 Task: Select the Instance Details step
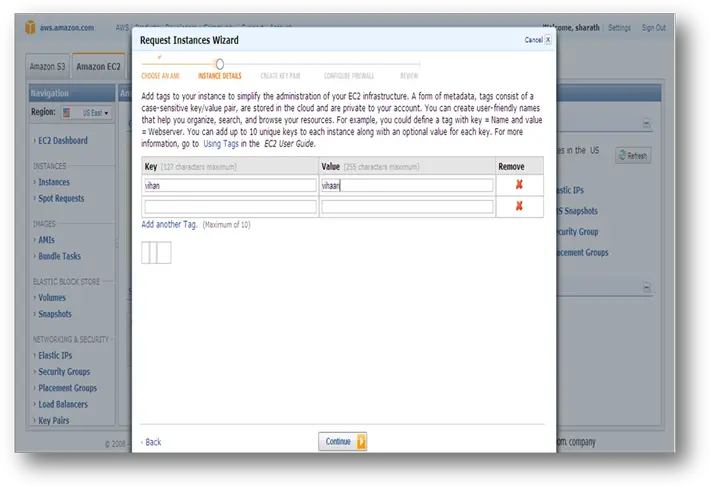(220, 76)
